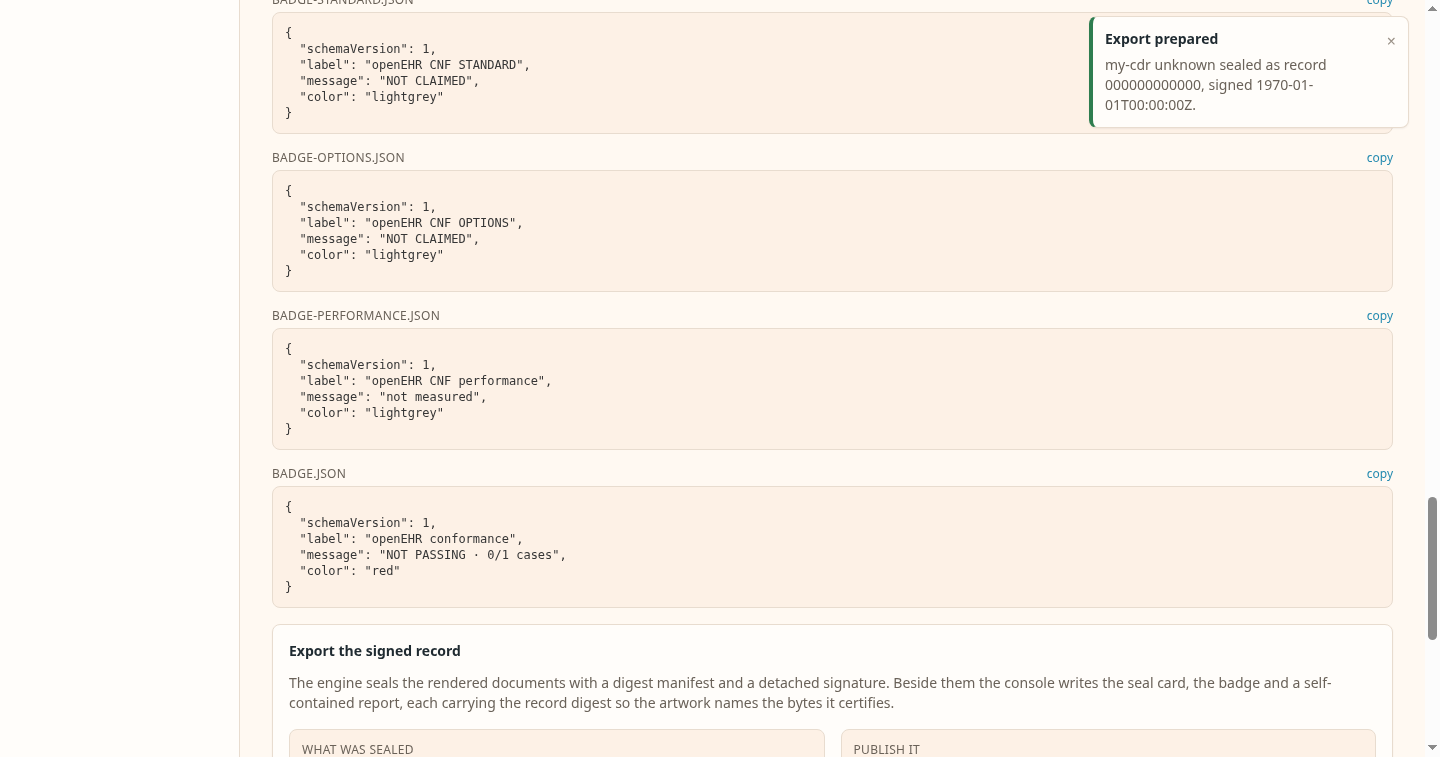The height and width of the screenshot is (757, 1440).
Task: Click the "WHAT WAS SEALED" panel heading
Action: [357, 749]
